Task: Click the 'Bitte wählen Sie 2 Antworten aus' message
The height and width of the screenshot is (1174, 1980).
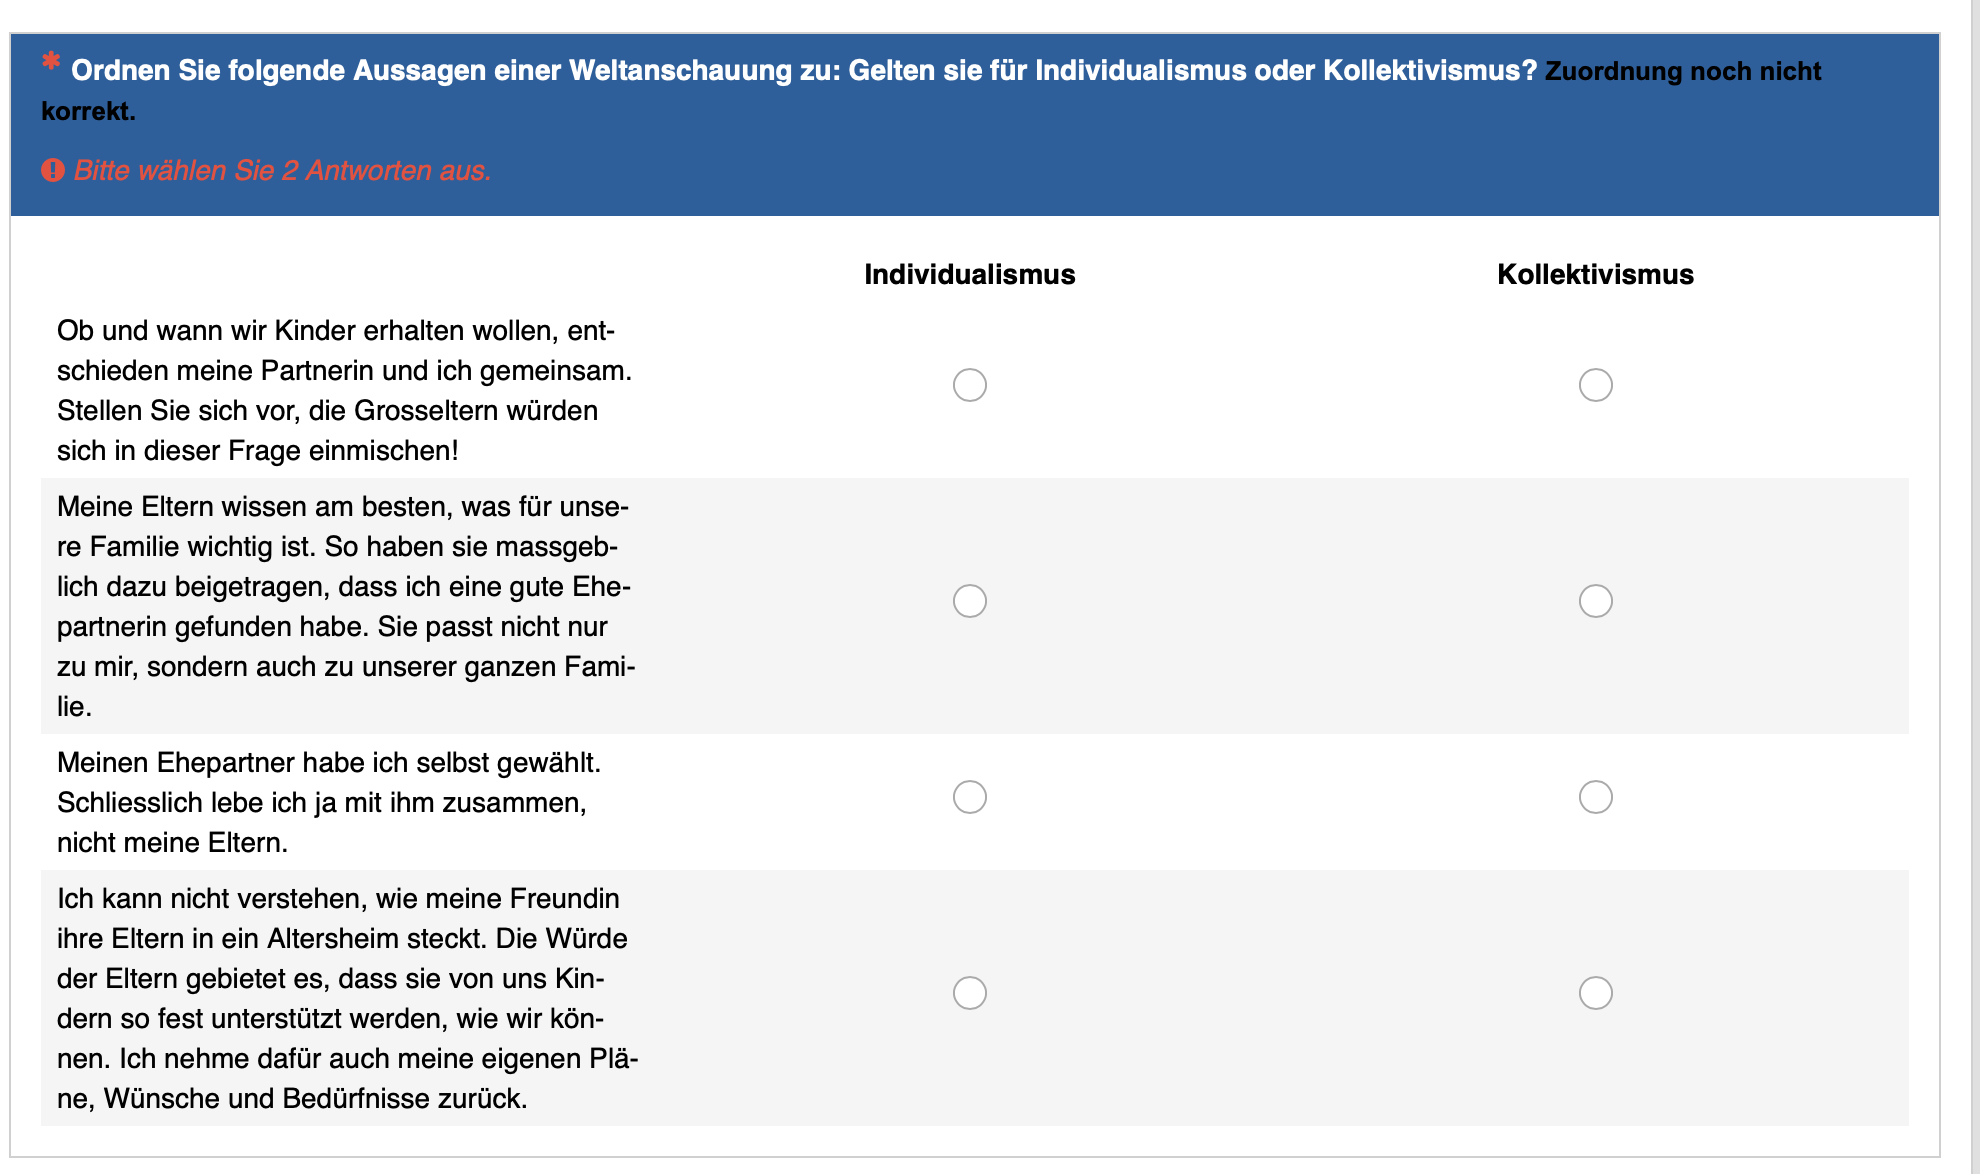Action: click(x=282, y=171)
